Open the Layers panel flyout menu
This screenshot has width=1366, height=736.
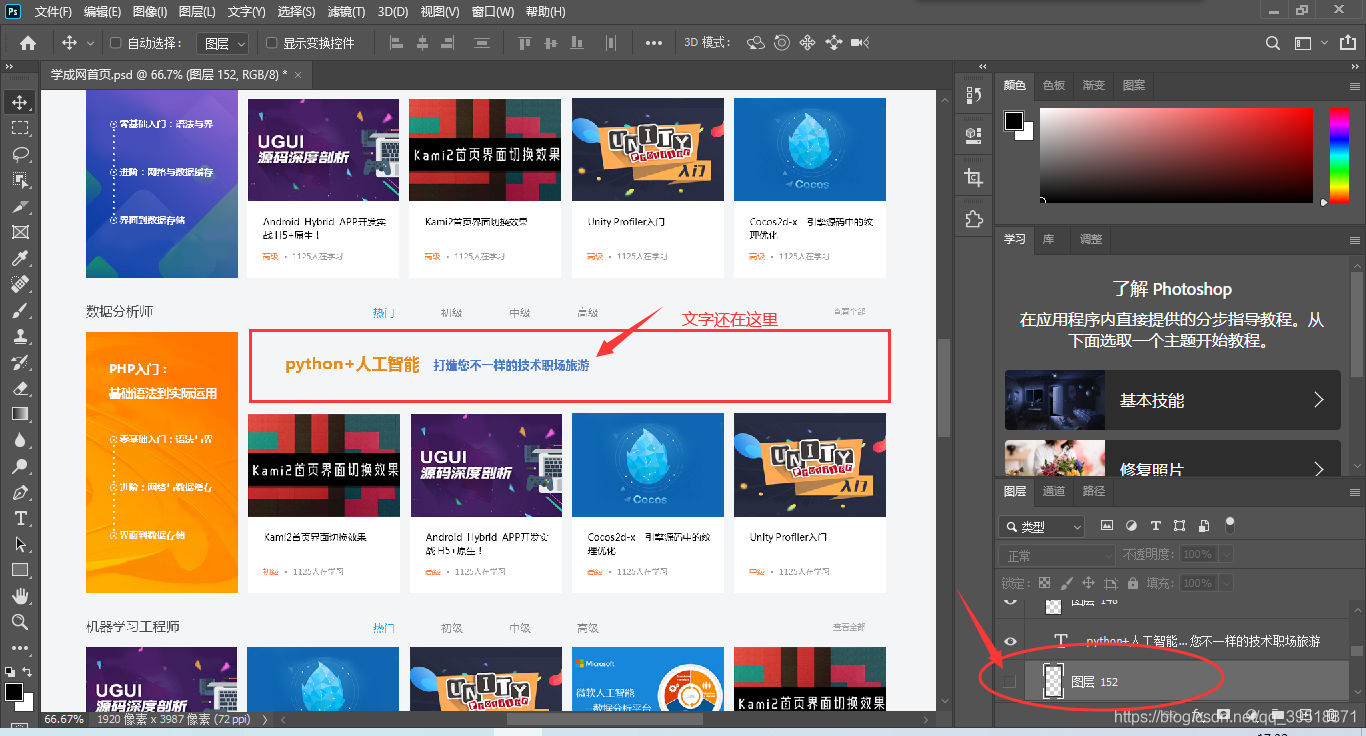1355,491
